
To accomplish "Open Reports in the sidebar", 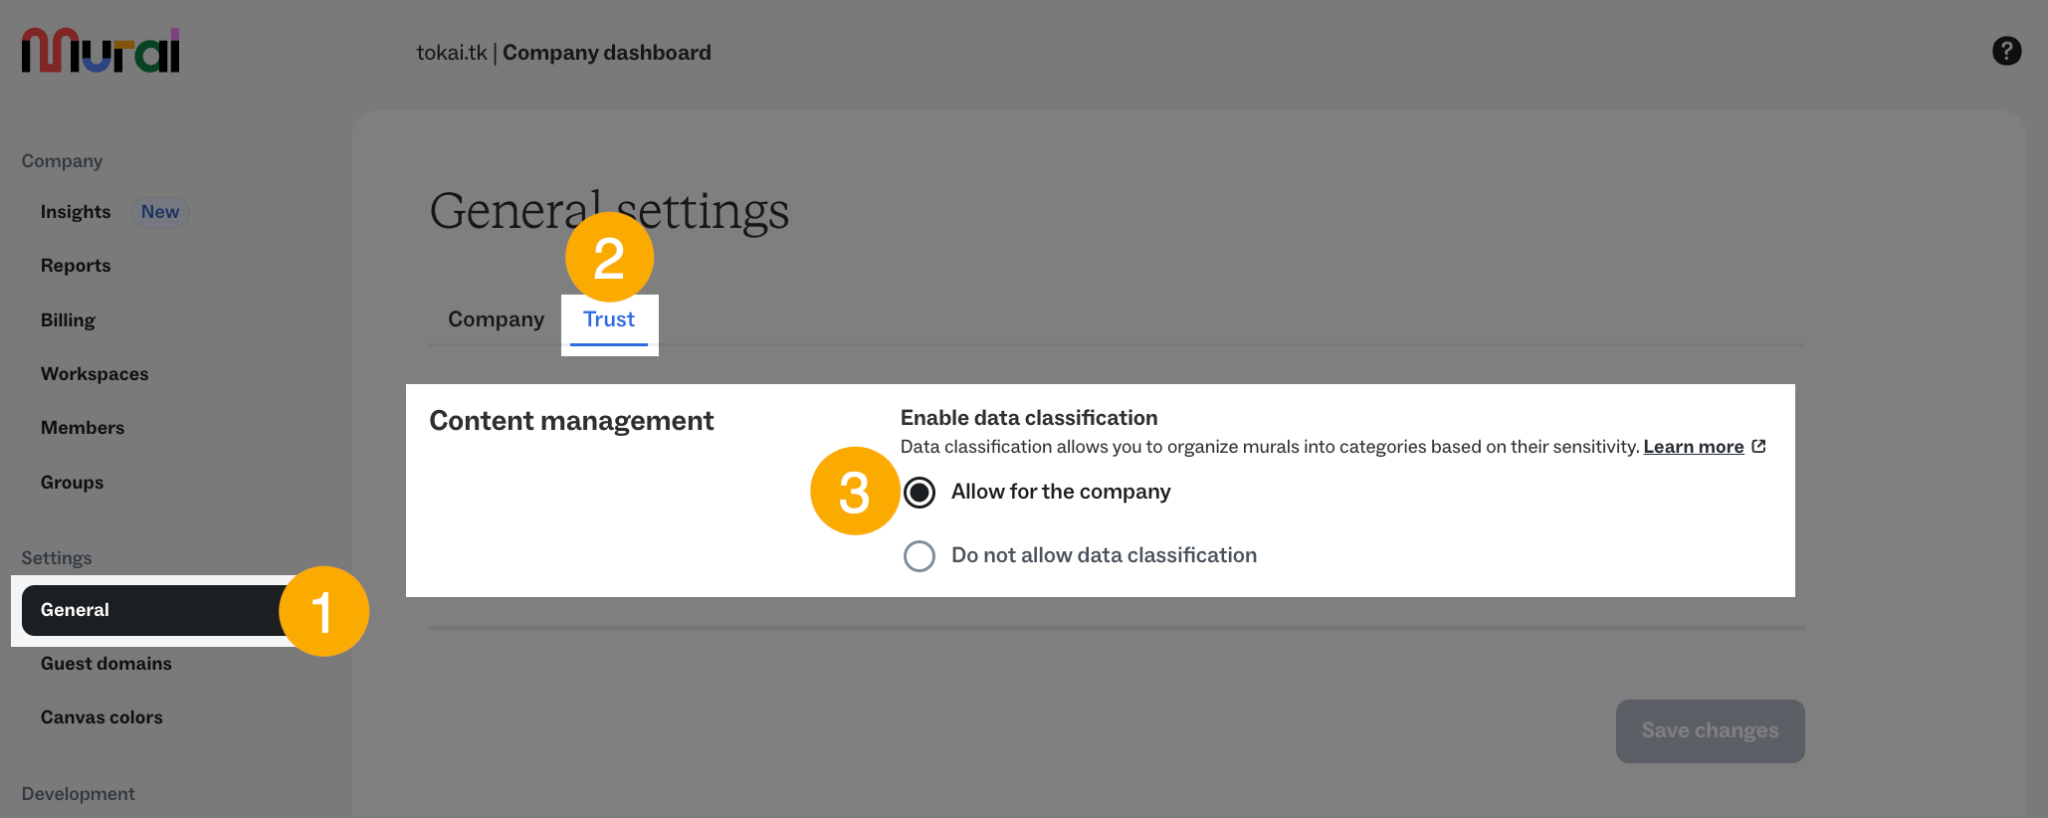I will (x=76, y=266).
